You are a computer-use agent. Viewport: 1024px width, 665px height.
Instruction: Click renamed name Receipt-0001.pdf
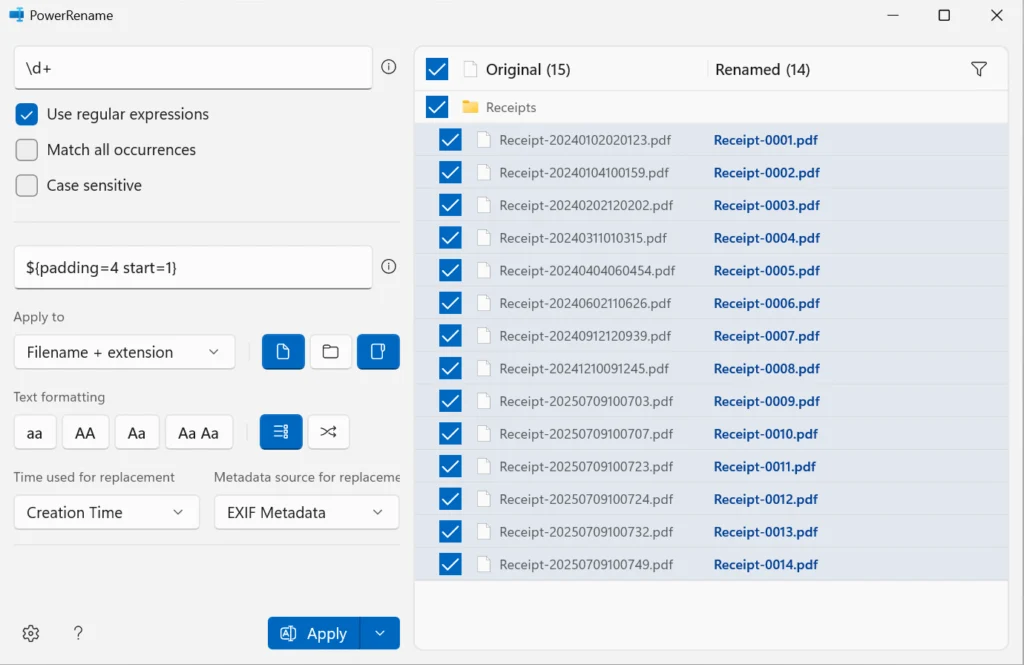765,140
